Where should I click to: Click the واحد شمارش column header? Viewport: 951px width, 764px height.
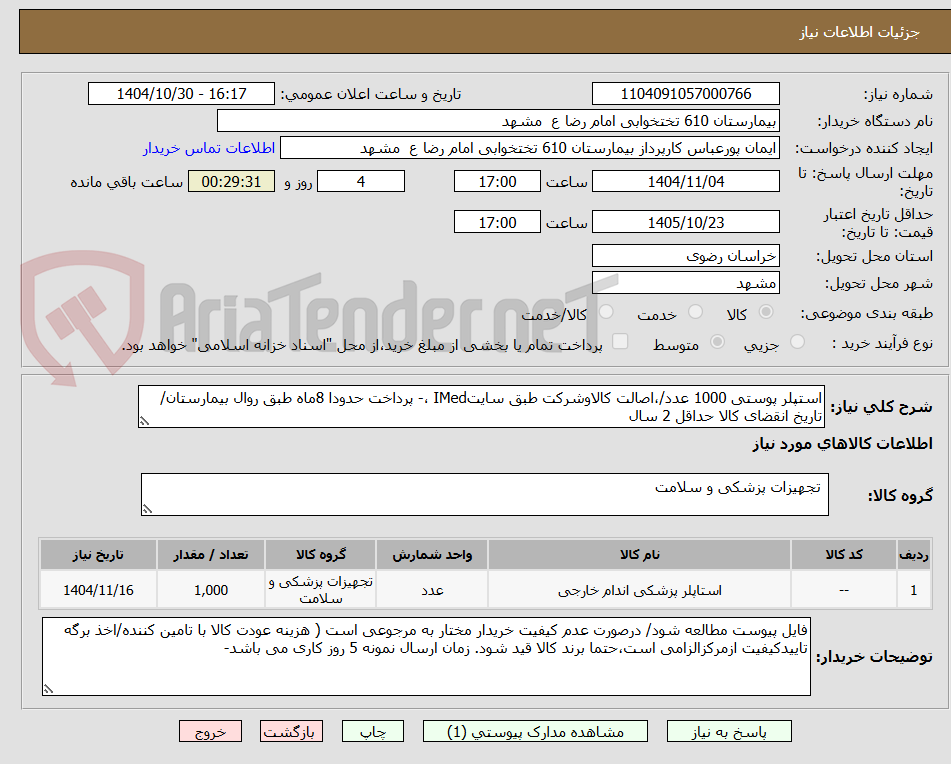click(432, 555)
